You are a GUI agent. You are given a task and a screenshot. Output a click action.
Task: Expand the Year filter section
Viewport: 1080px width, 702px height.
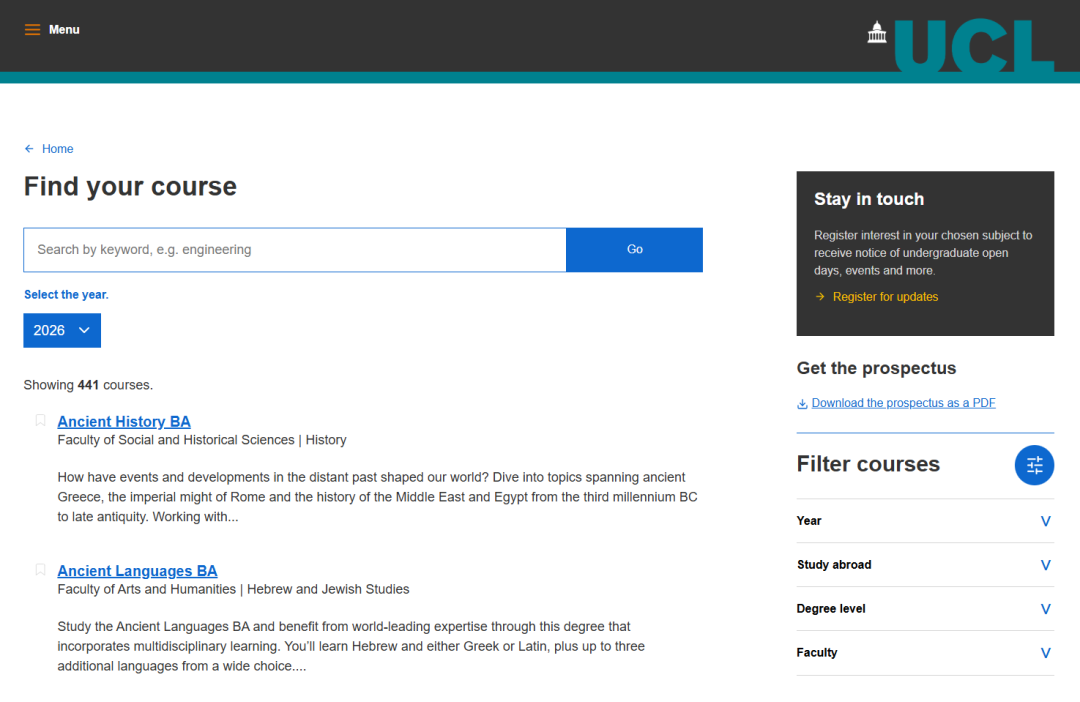click(1045, 521)
